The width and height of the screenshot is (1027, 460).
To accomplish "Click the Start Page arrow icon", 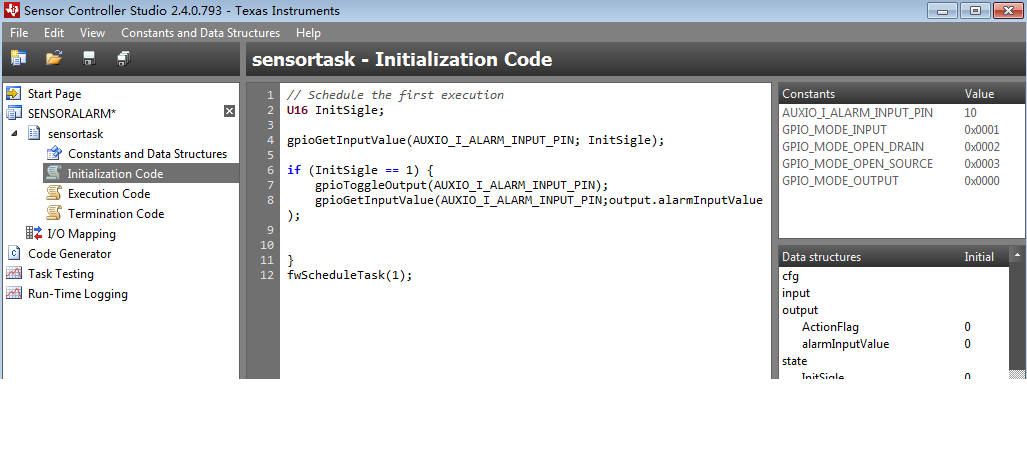I will (x=14, y=94).
